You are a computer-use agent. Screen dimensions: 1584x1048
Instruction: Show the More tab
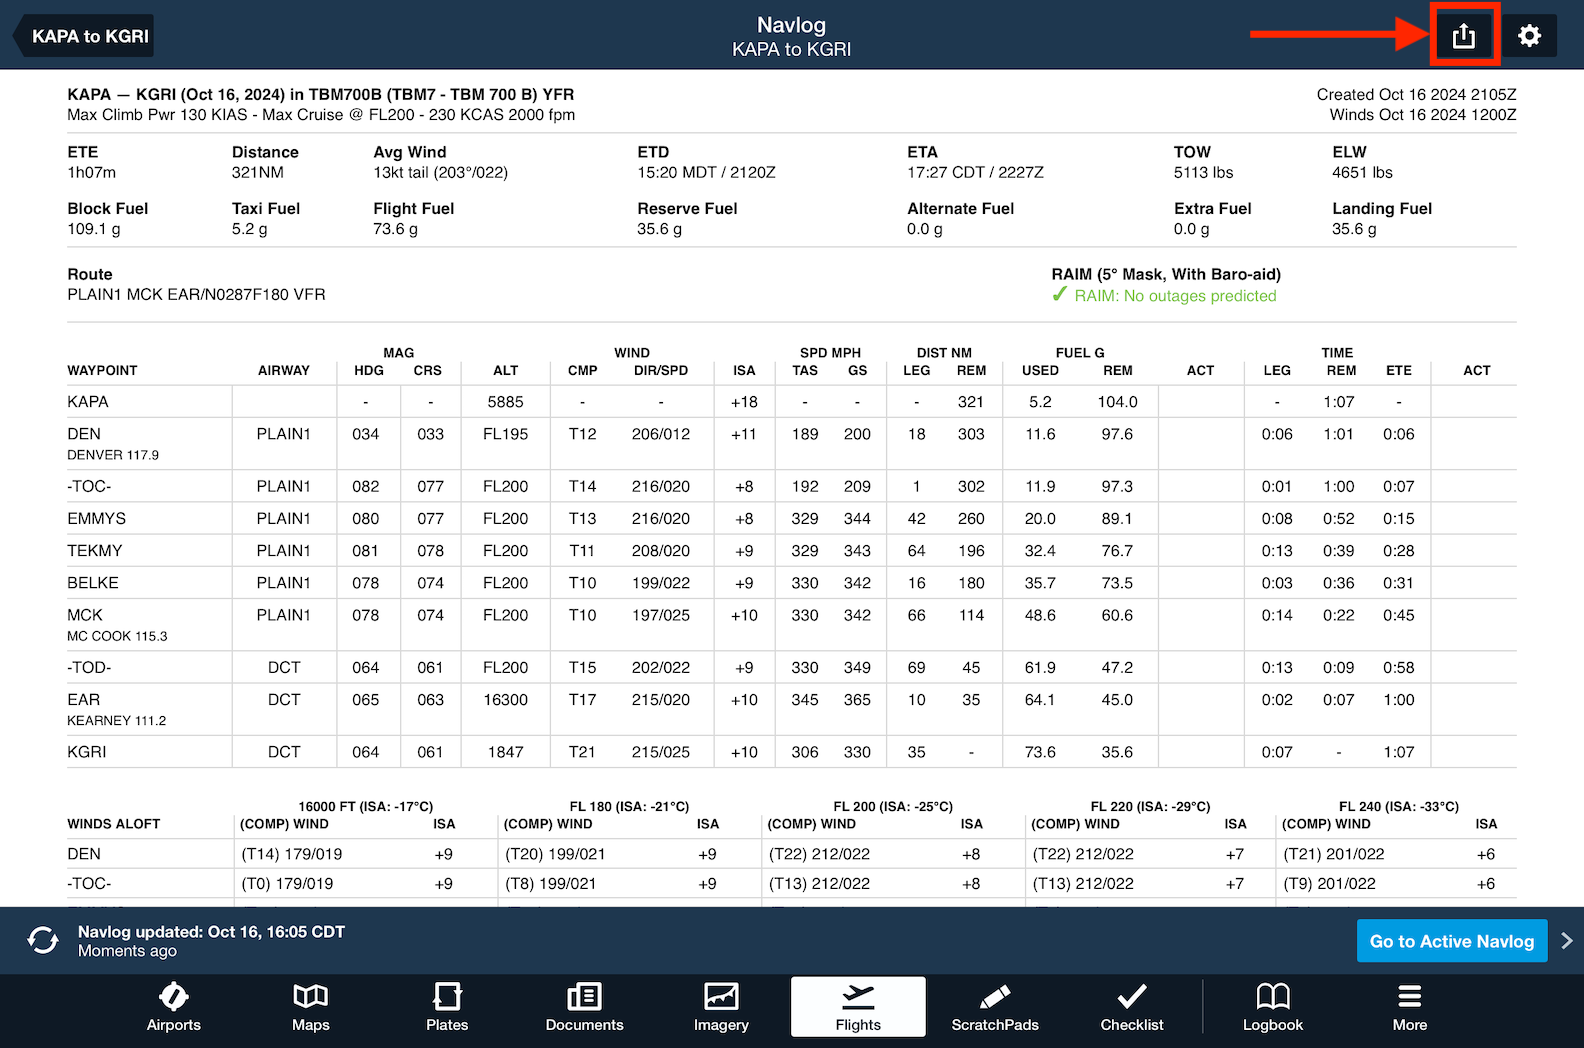click(1410, 1007)
